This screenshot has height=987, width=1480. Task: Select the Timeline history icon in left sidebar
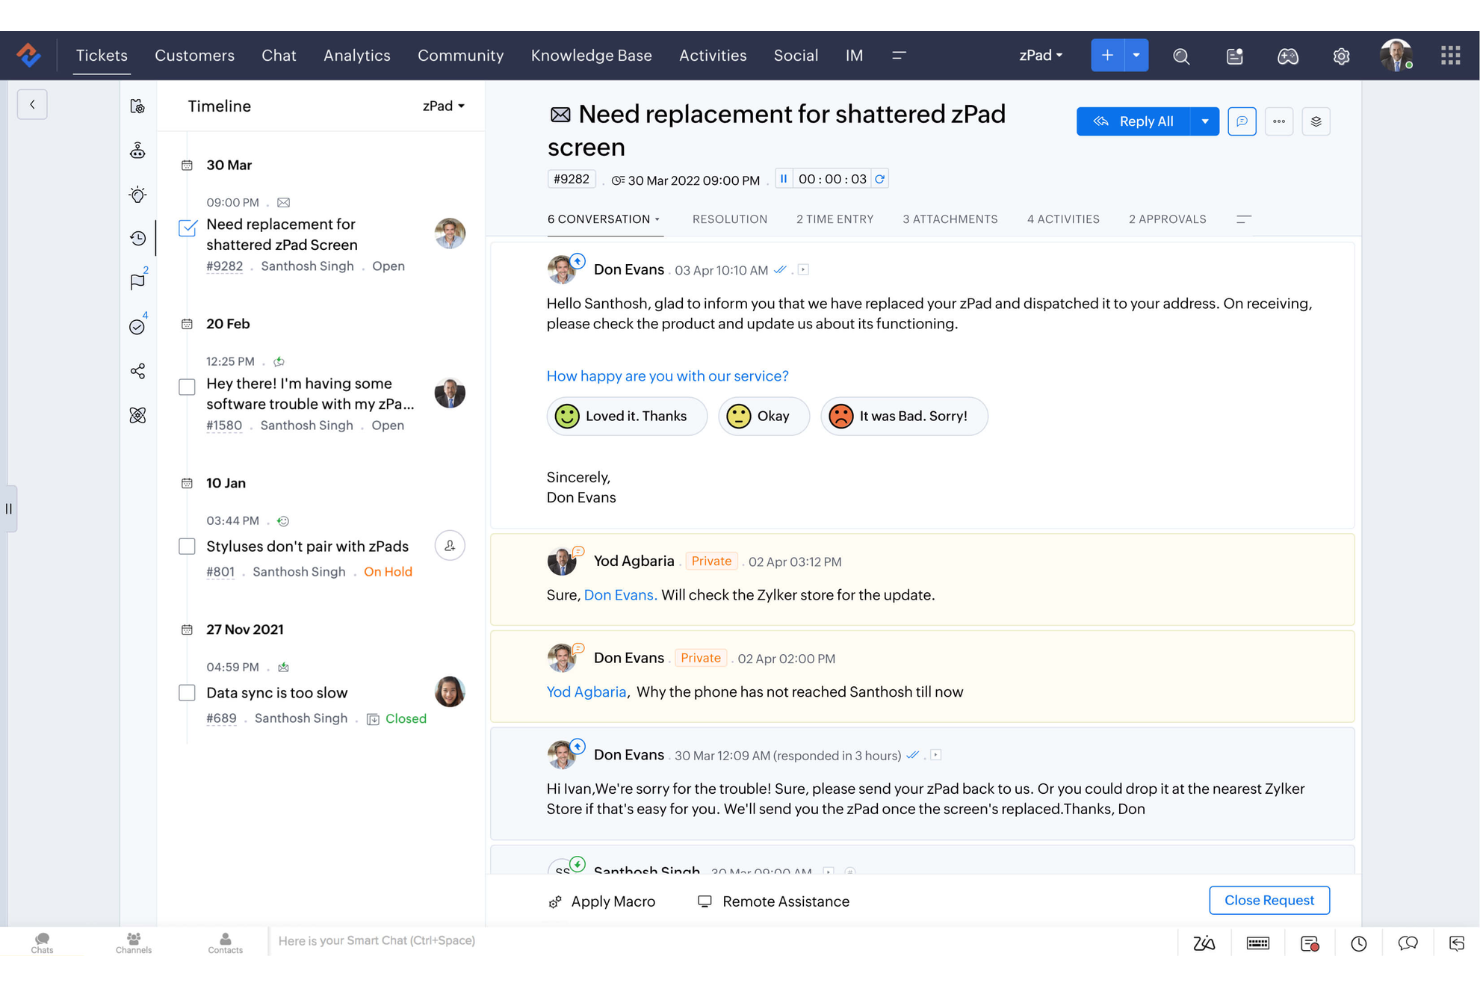(x=138, y=238)
